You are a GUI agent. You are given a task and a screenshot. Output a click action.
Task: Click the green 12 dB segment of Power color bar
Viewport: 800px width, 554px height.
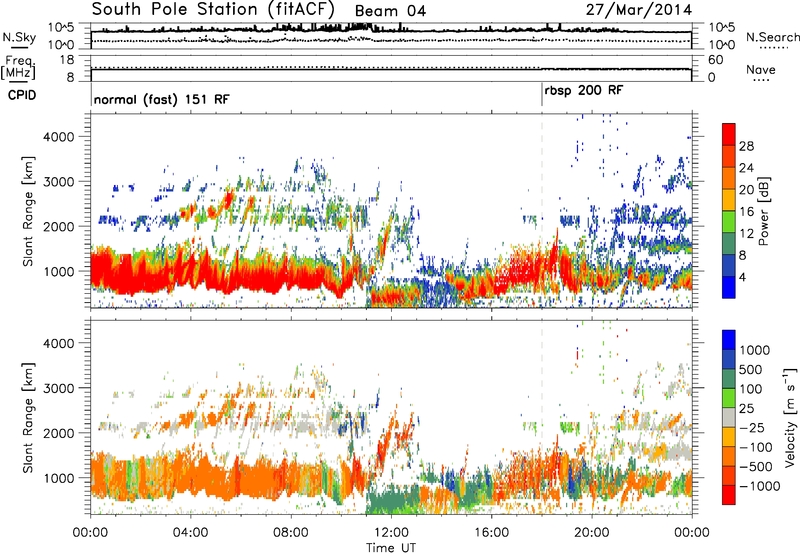click(729, 222)
